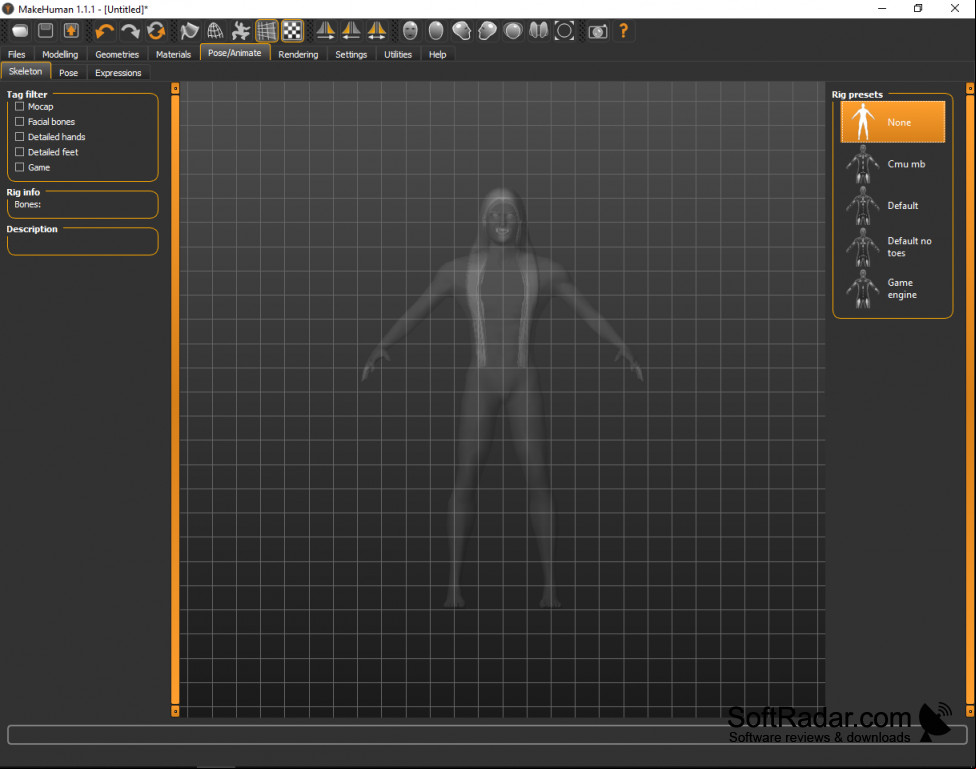Toggle the checkered background icon
Screen dimensions: 976x769
tap(292, 31)
